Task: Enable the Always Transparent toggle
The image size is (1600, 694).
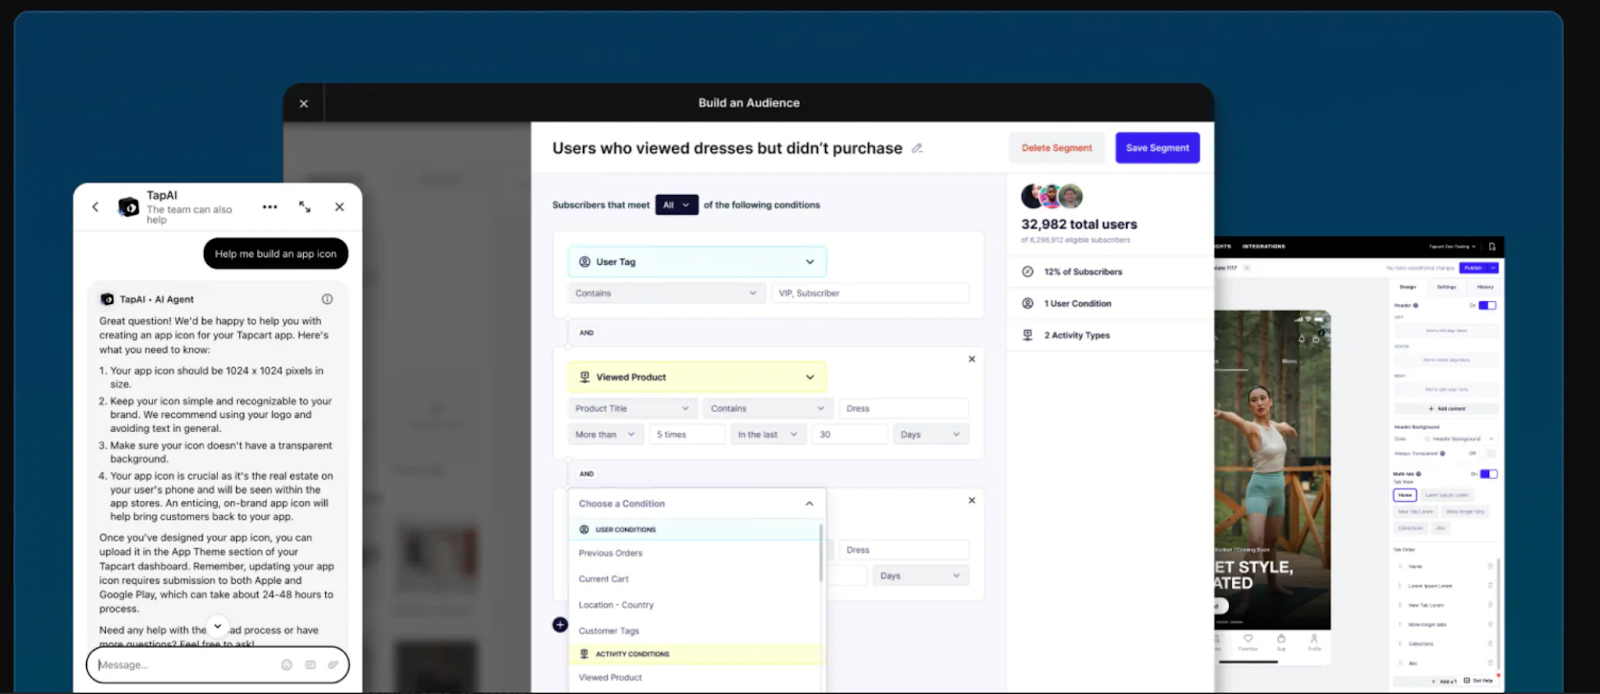Action: (1488, 454)
